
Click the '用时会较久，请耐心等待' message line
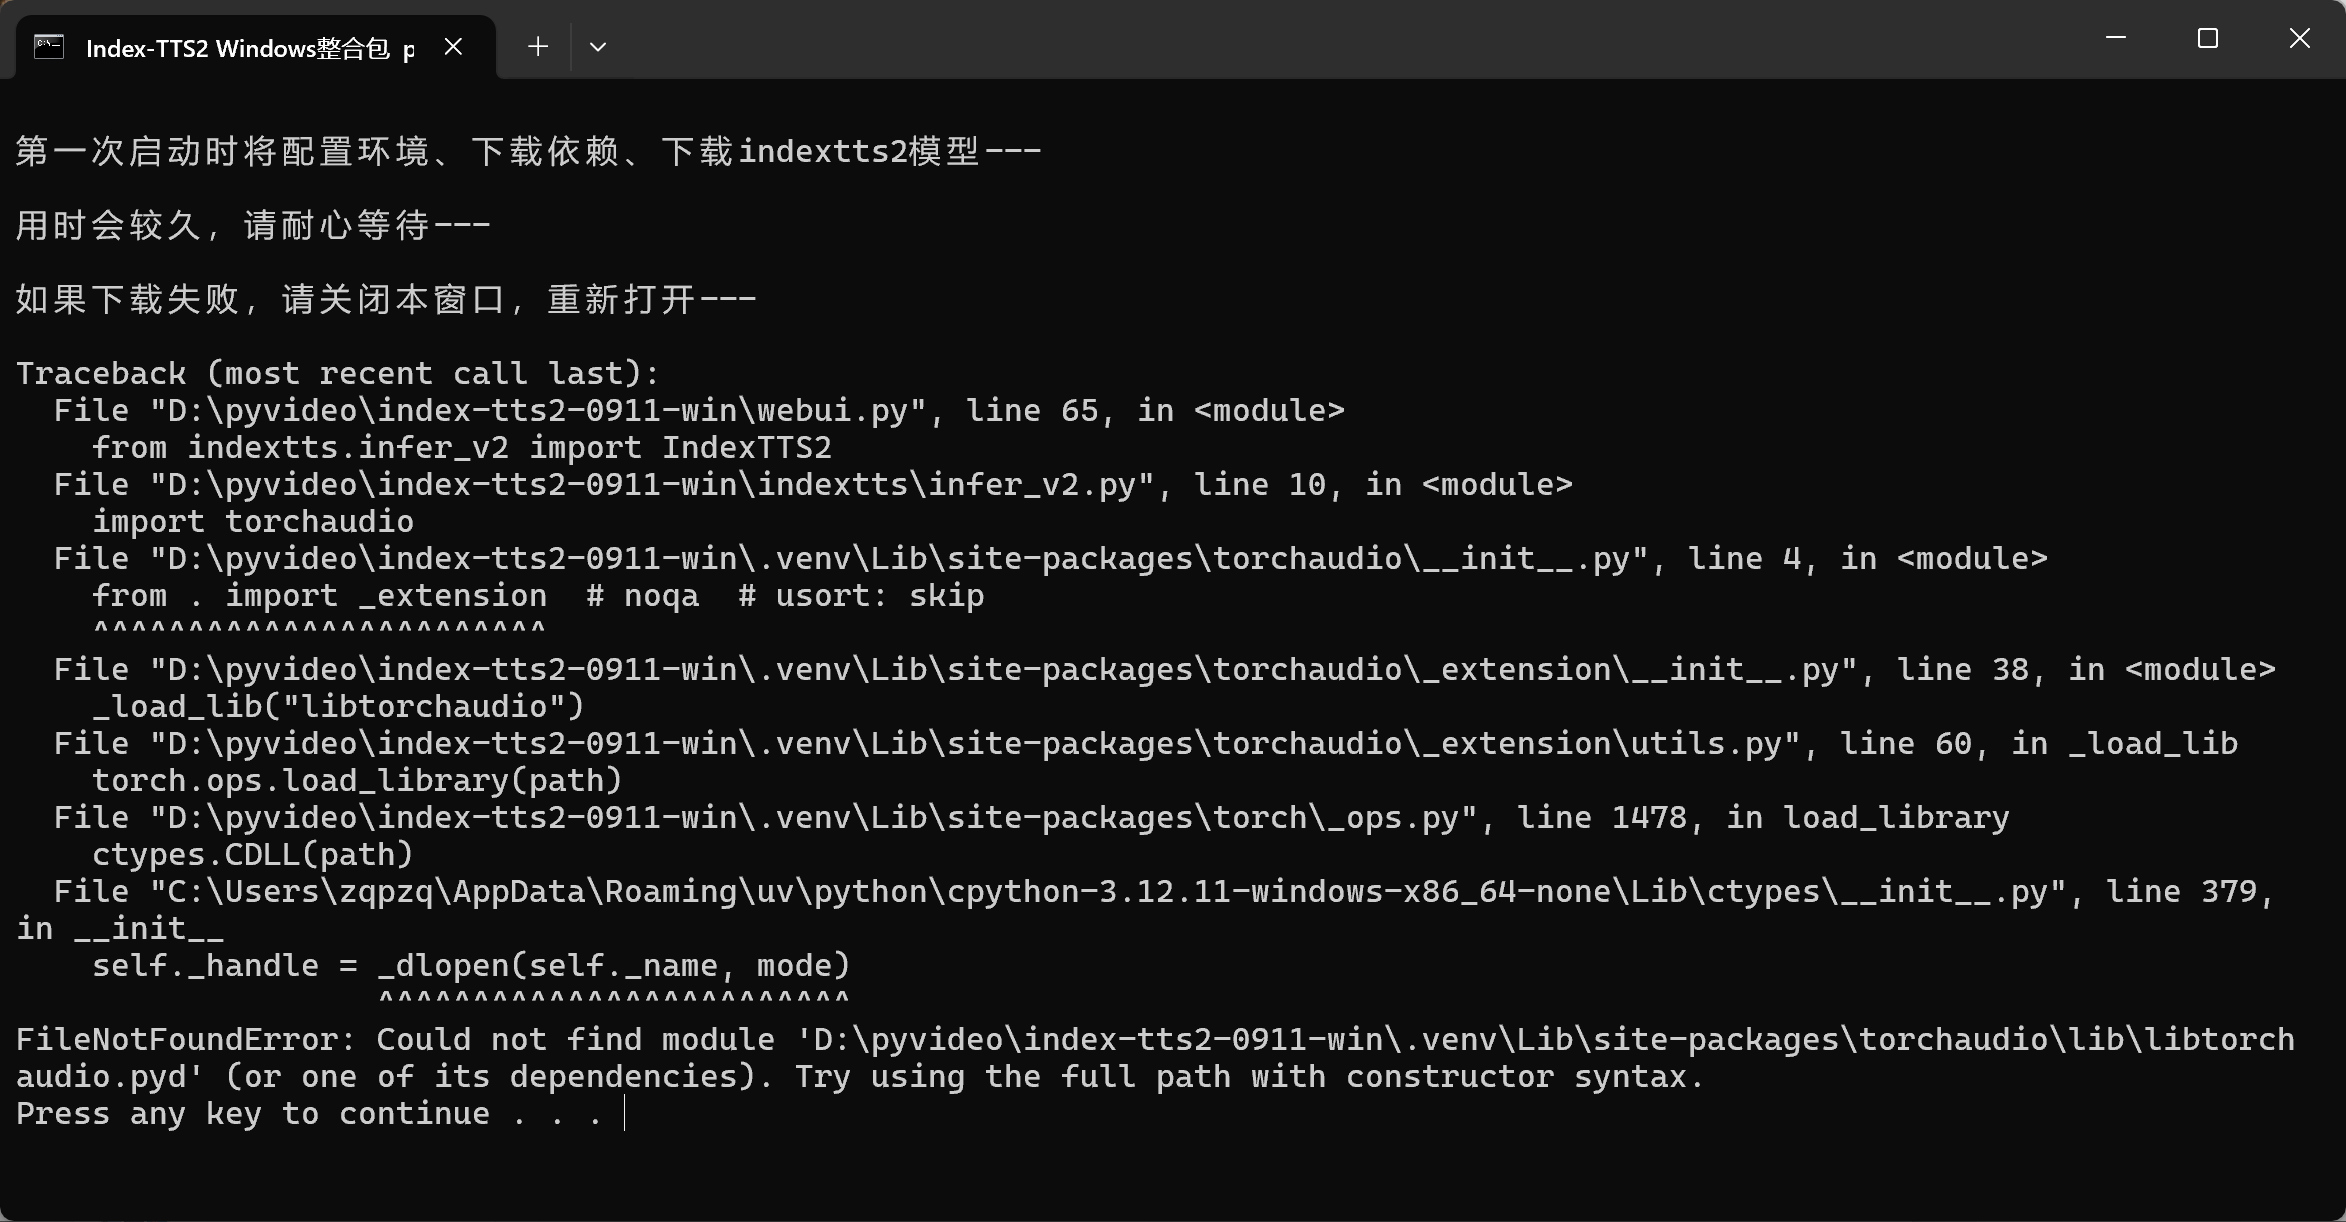coord(252,226)
